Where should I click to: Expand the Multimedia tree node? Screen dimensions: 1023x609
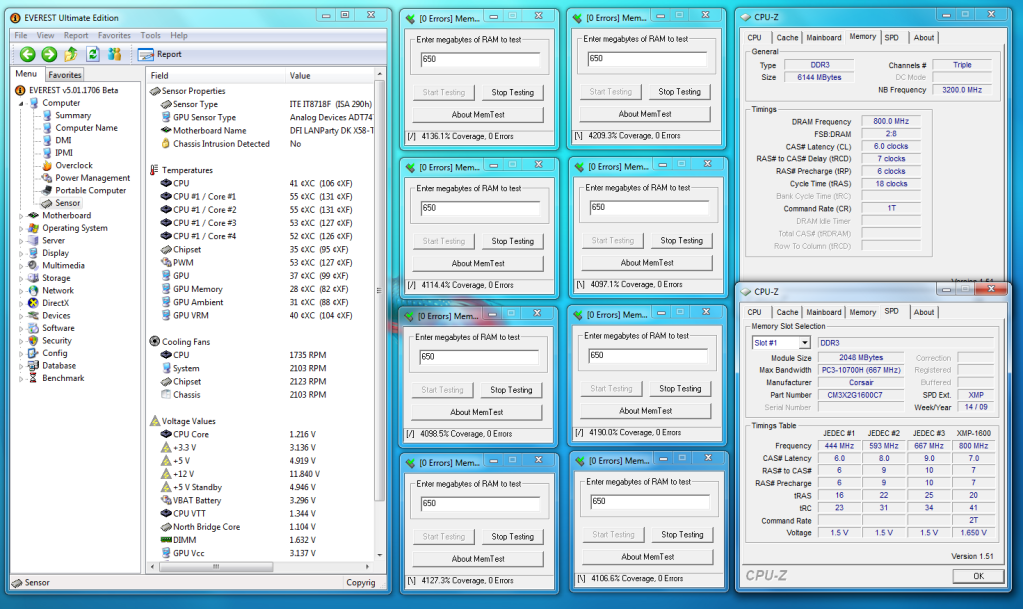(21, 266)
